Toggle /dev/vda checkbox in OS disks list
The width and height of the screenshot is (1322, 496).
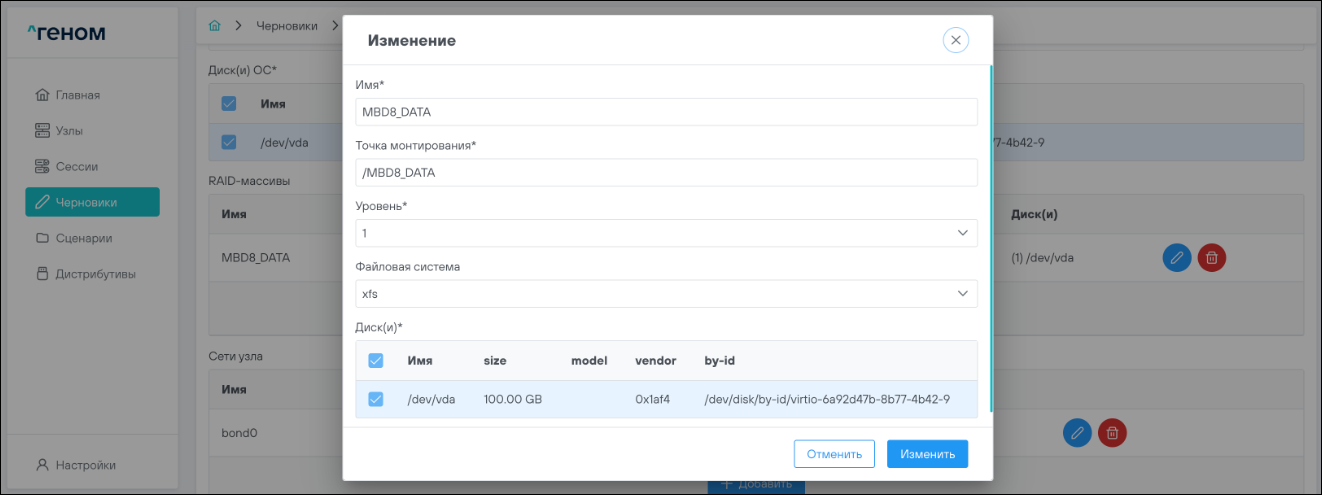229,142
